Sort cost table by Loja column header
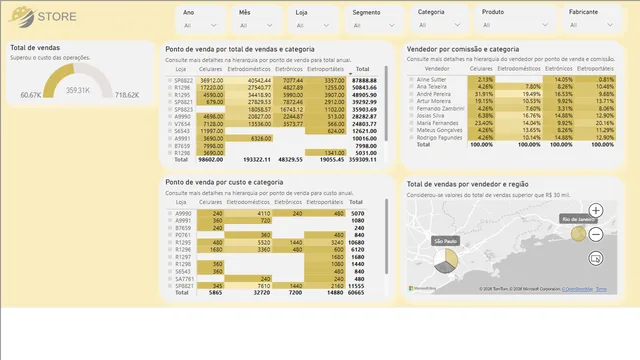This screenshot has height=360, width=640. click(x=181, y=202)
